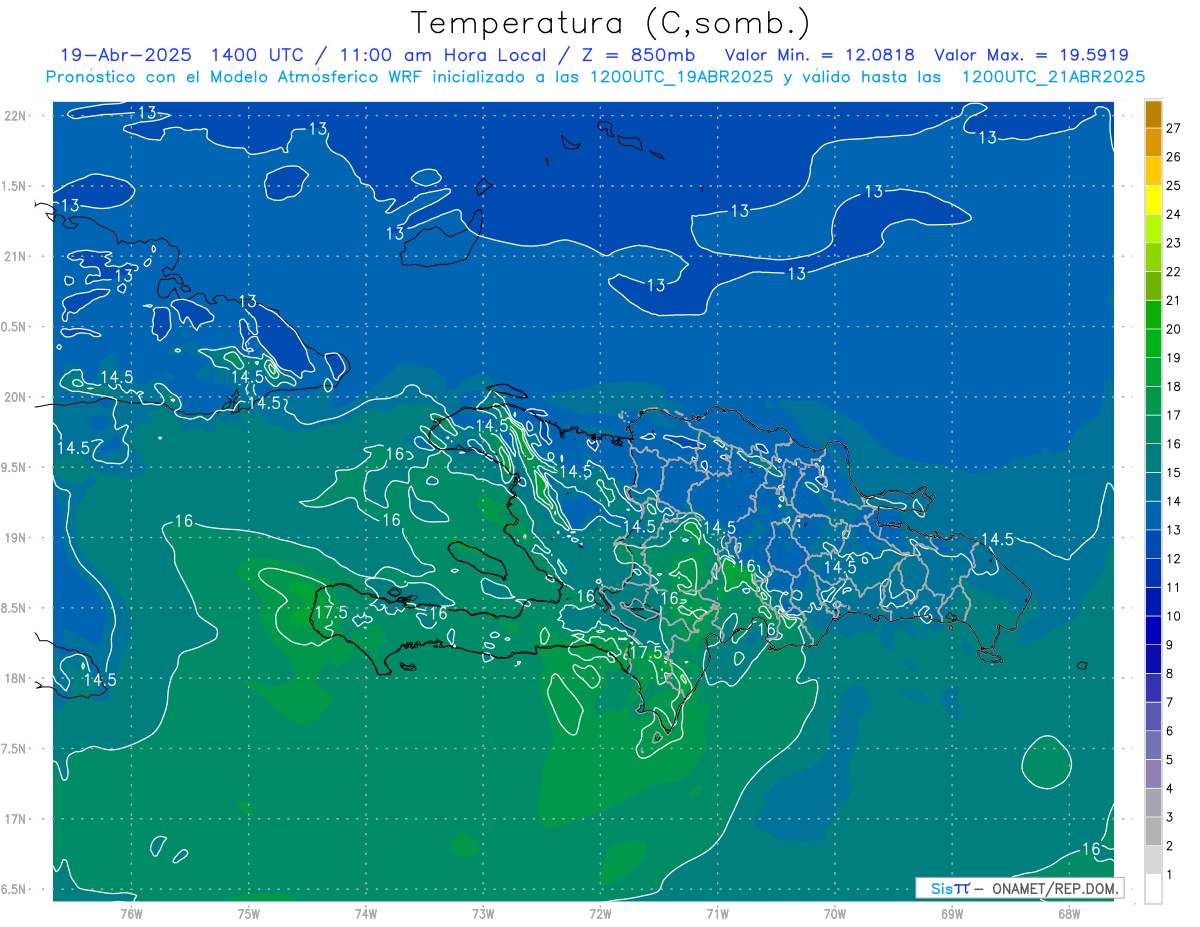Click the color bar label 1
Image resolution: width=1200 pixels, height=927 pixels.
(1170, 874)
